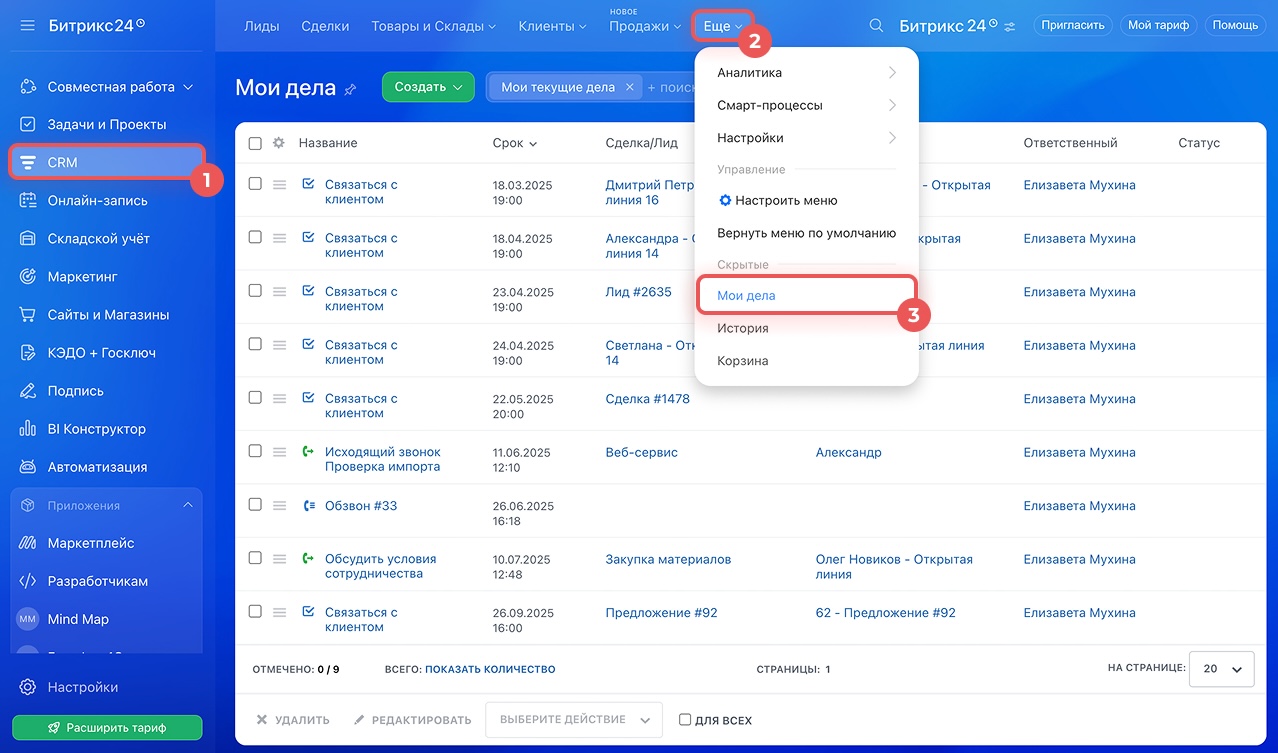
Task: Click the Маркетплейс sidebar icon
Action: tap(28, 543)
